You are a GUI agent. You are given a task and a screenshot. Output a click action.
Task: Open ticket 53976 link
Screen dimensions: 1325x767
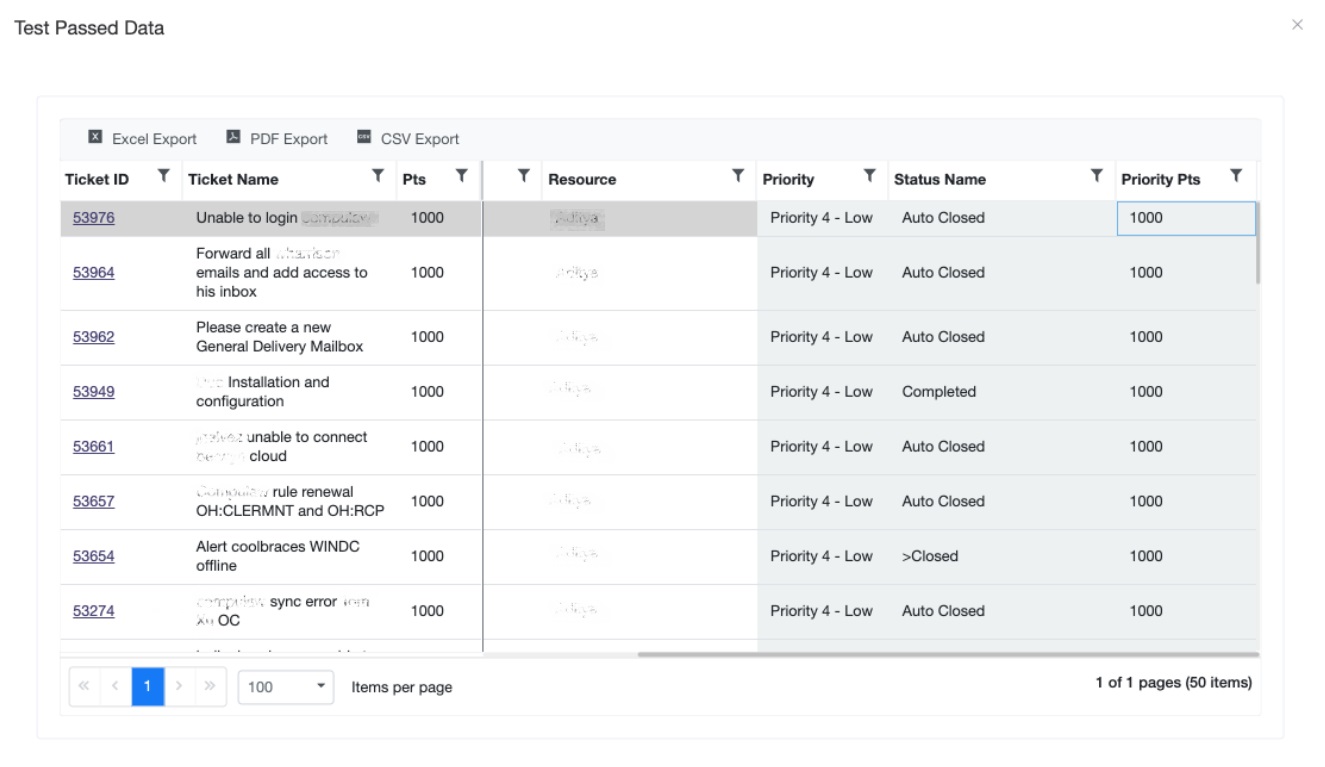tap(94, 218)
